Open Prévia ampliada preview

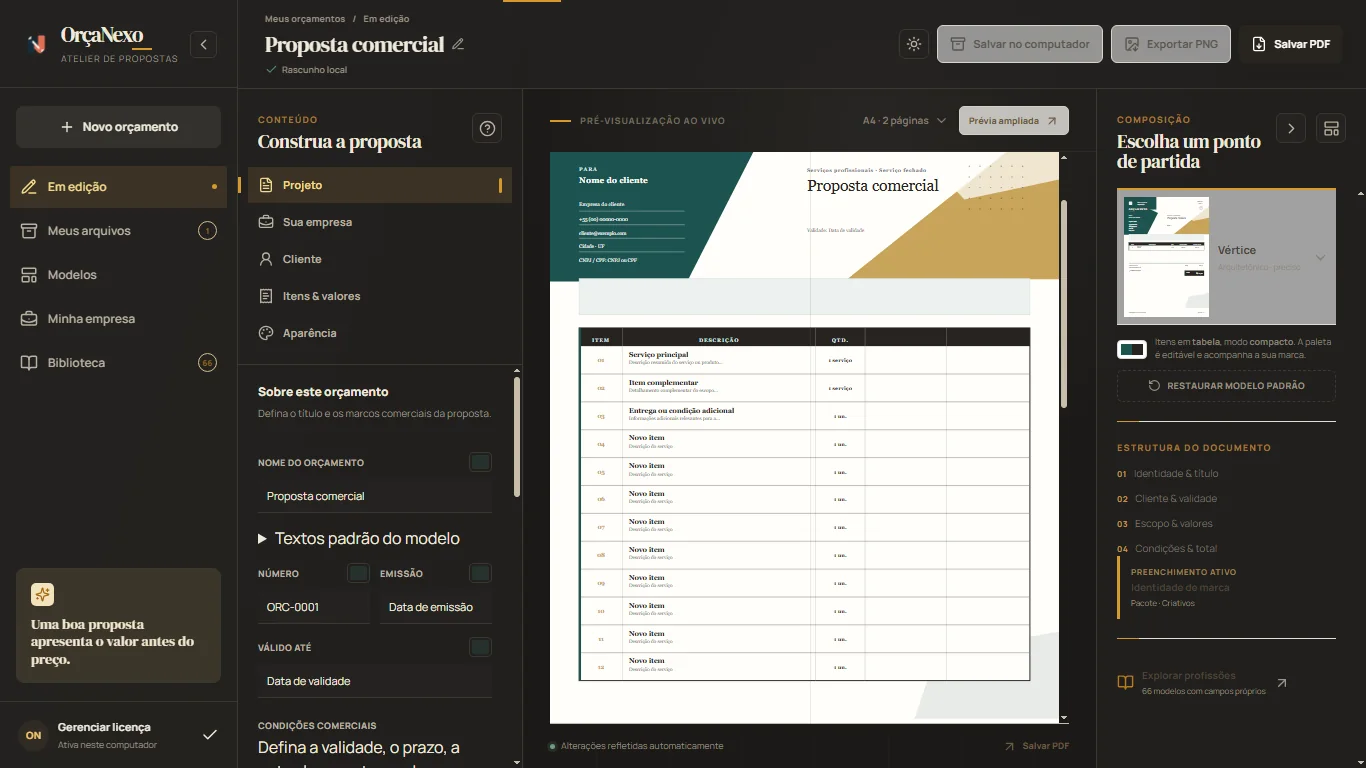(x=1014, y=121)
